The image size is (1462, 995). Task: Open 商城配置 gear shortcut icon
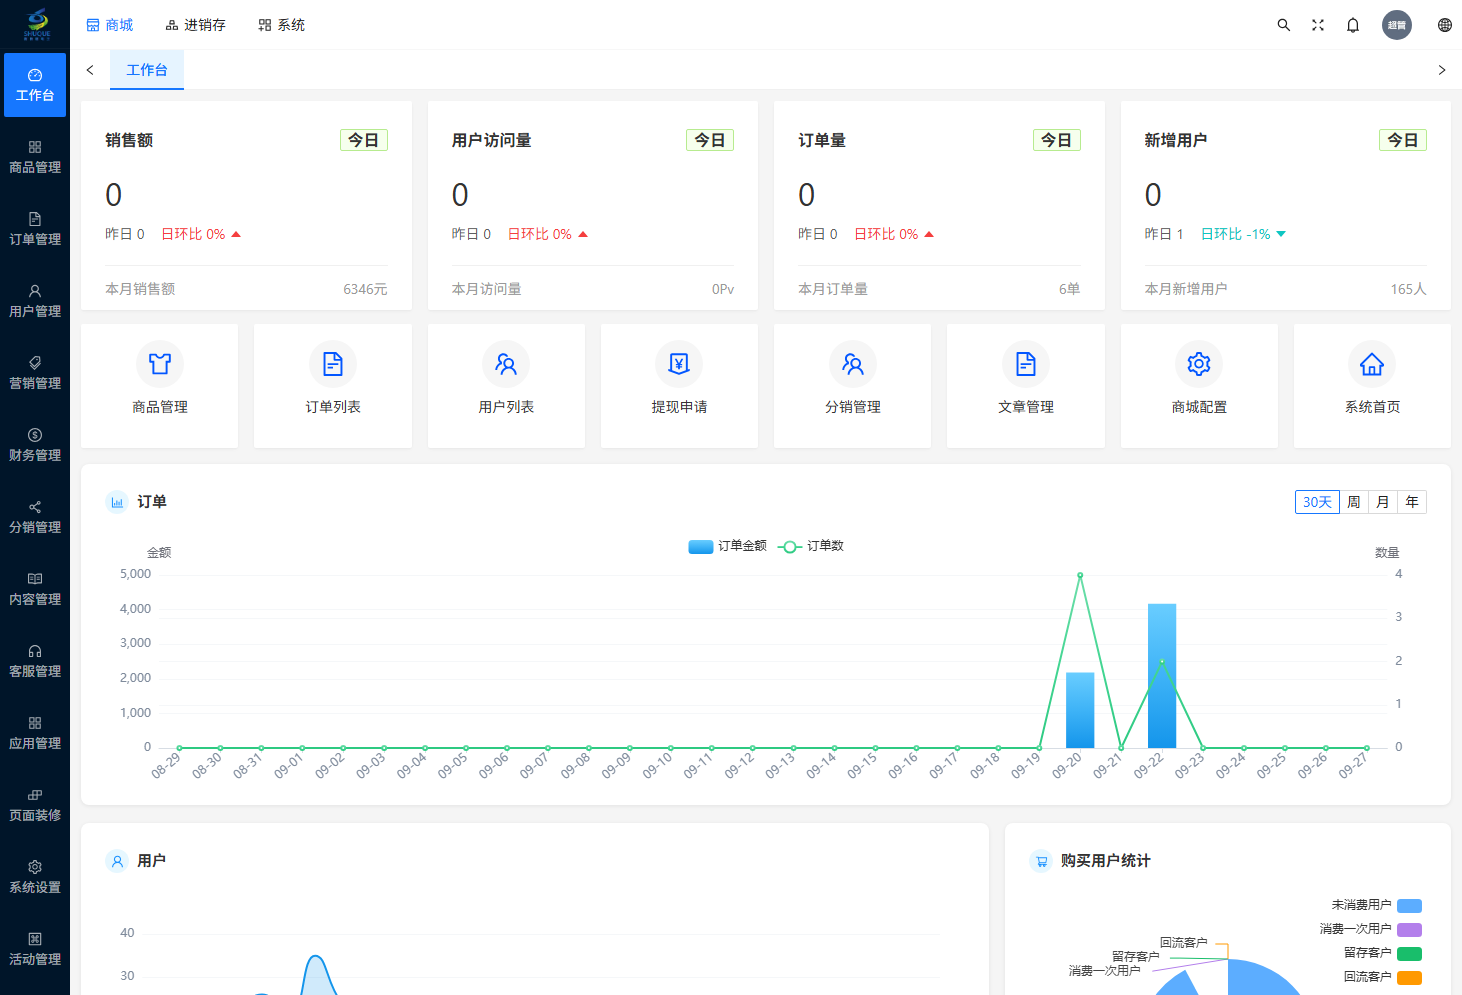click(x=1199, y=364)
